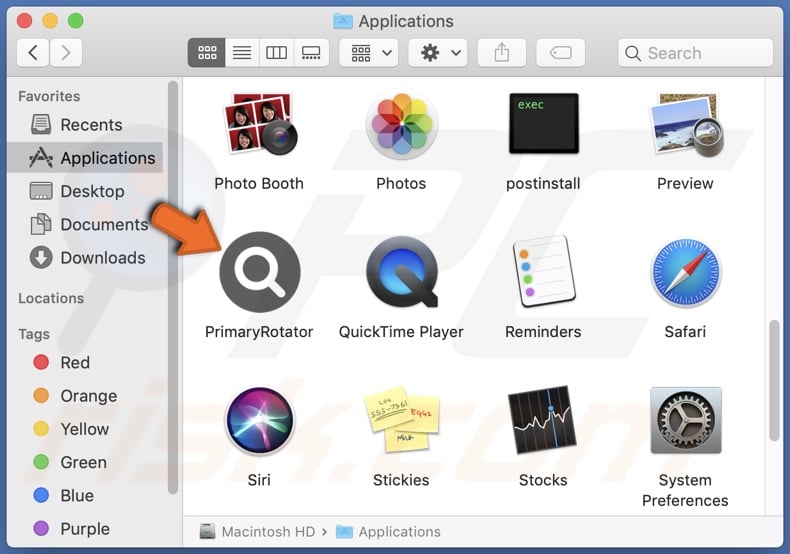The height and width of the screenshot is (554, 790).
Task: Open the Preview app icon
Action: point(685,124)
